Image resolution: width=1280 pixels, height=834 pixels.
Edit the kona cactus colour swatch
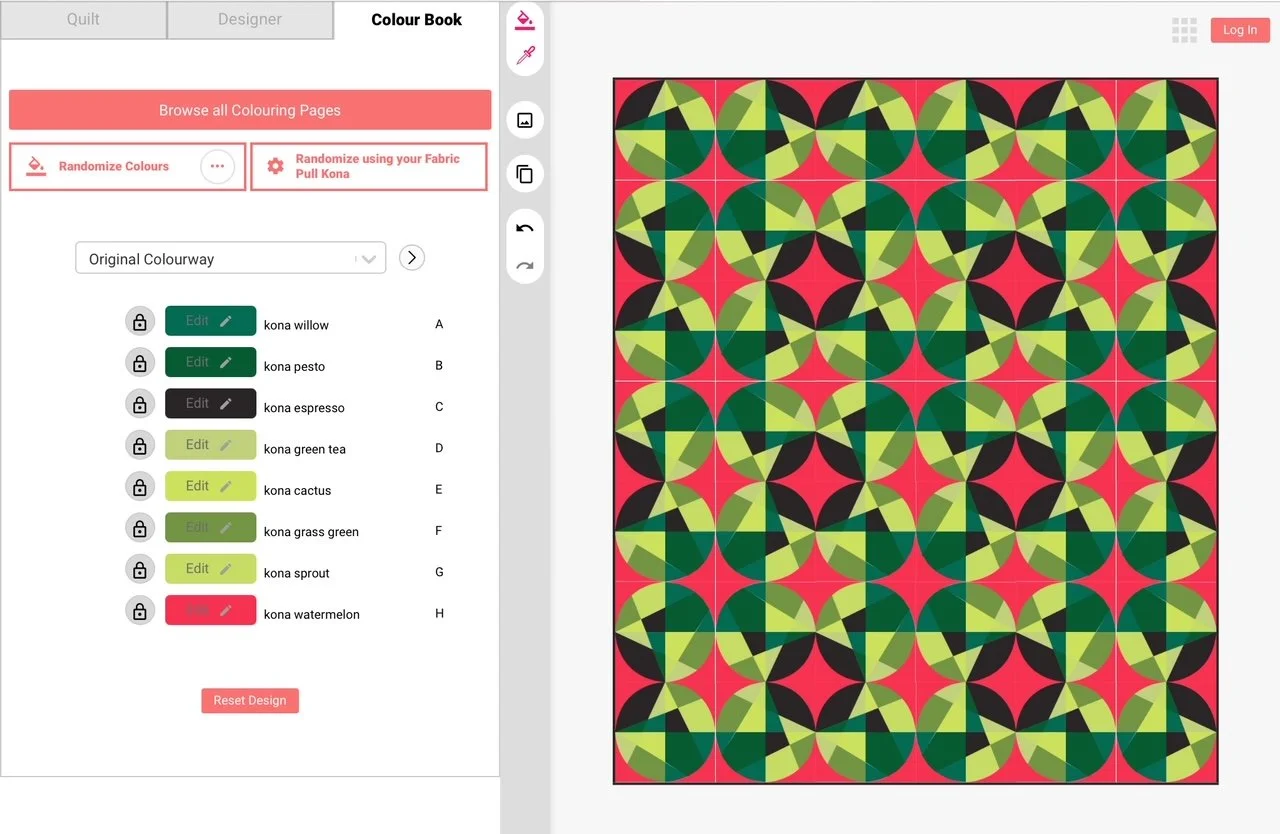(x=210, y=486)
